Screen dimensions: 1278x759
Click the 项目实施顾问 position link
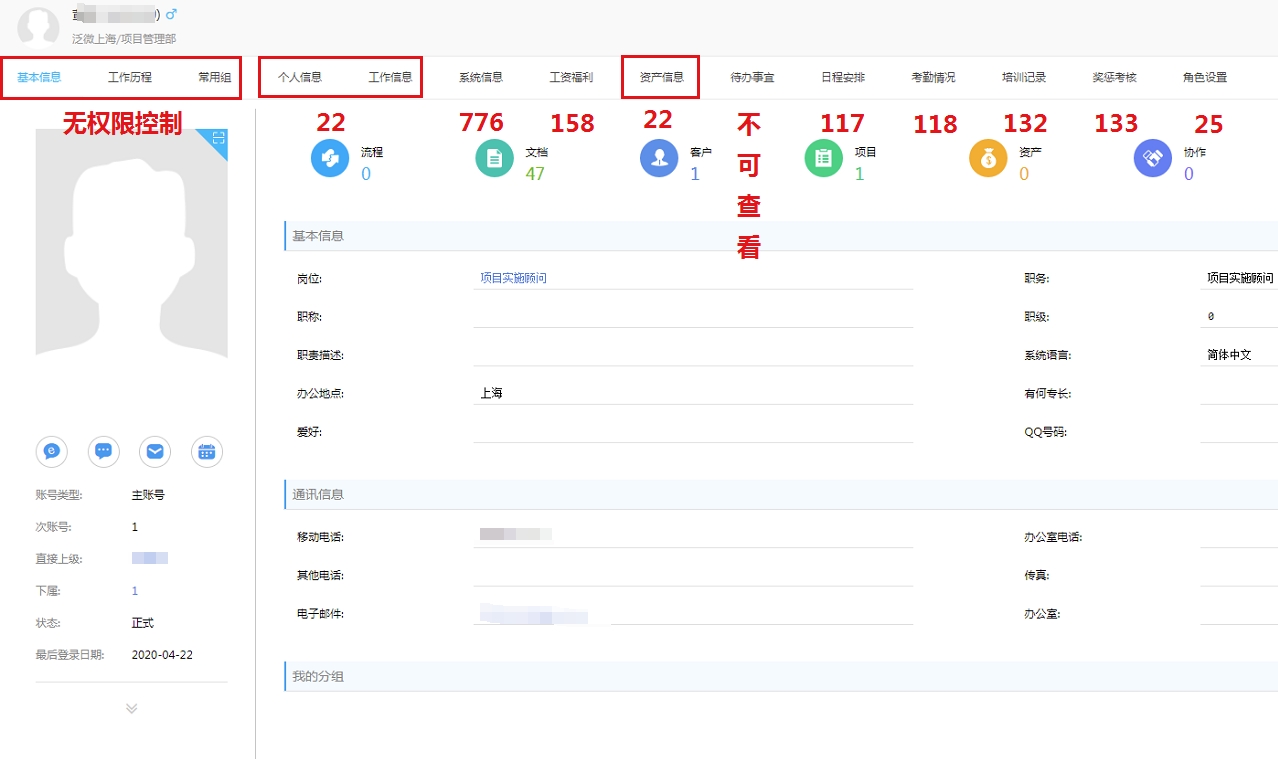click(513, 278)
